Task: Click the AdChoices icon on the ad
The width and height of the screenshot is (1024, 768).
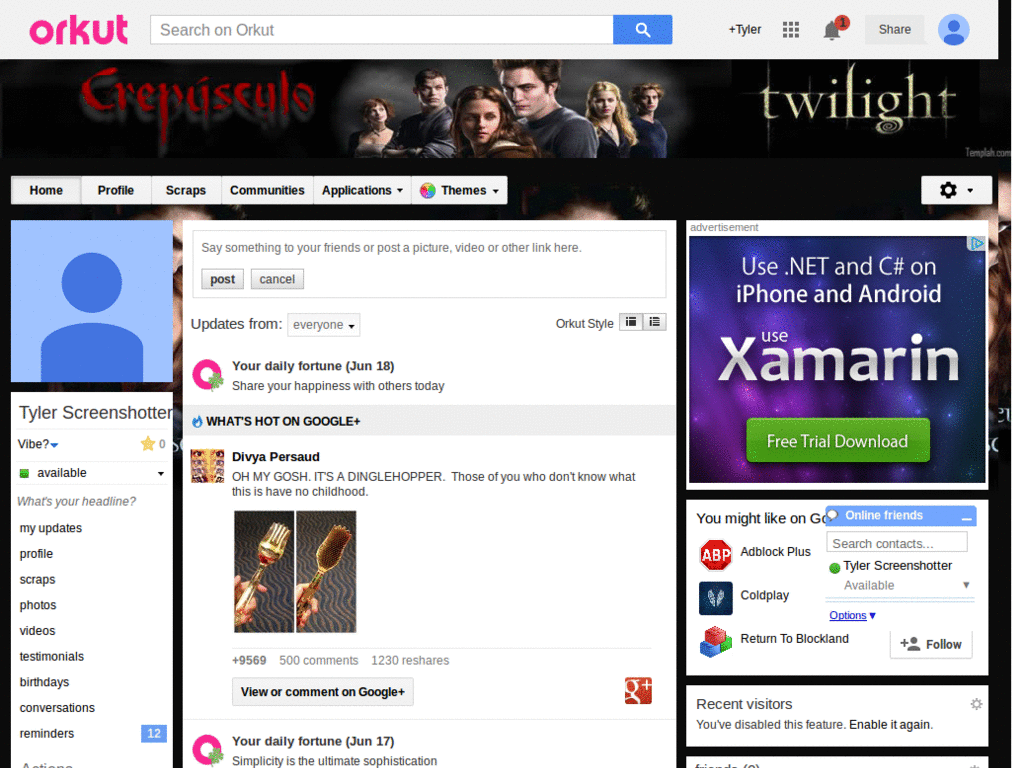Action: (x=976, y=243)
